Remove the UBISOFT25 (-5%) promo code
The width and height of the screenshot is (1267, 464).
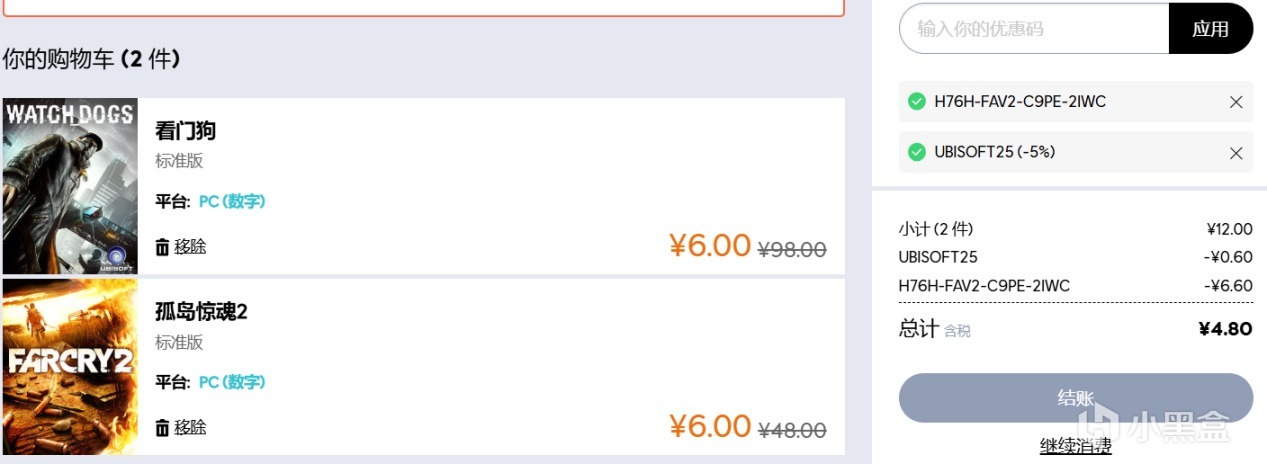coord(1236,153)
